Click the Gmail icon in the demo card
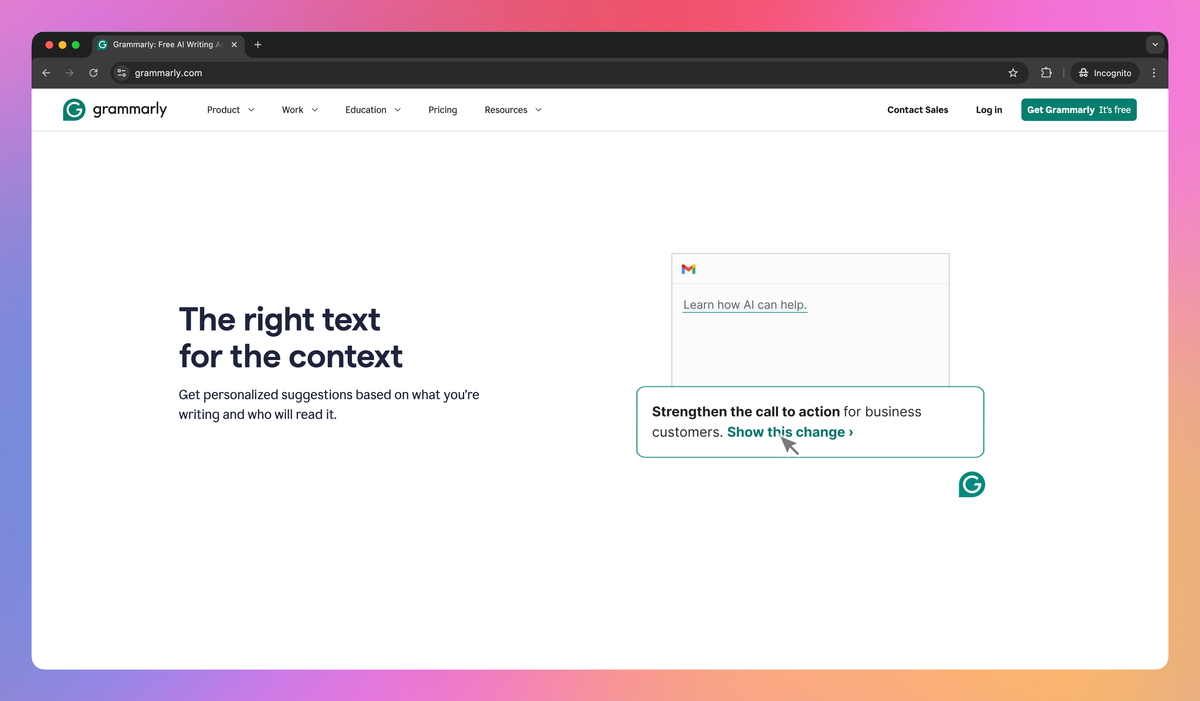This screenshot has height=701, width=1200. [x=688, y=269]
